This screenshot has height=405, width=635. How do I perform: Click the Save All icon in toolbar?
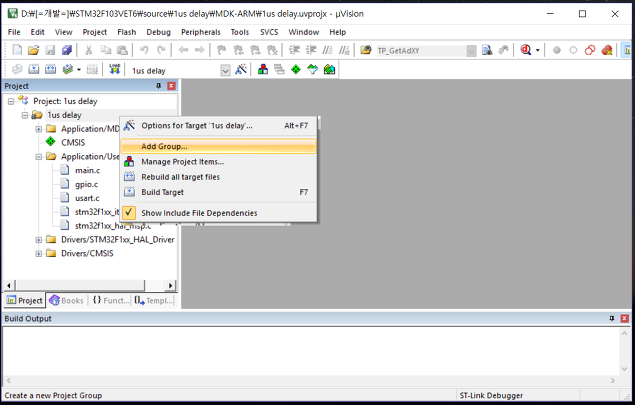tap(67, 50)
